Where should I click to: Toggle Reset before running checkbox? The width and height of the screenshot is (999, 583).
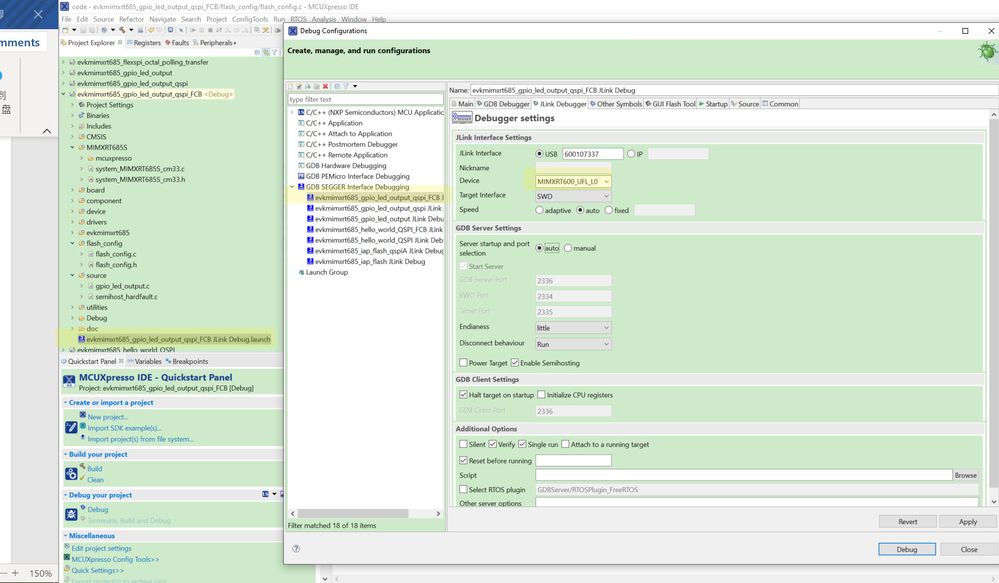click(x=463, y=460)
